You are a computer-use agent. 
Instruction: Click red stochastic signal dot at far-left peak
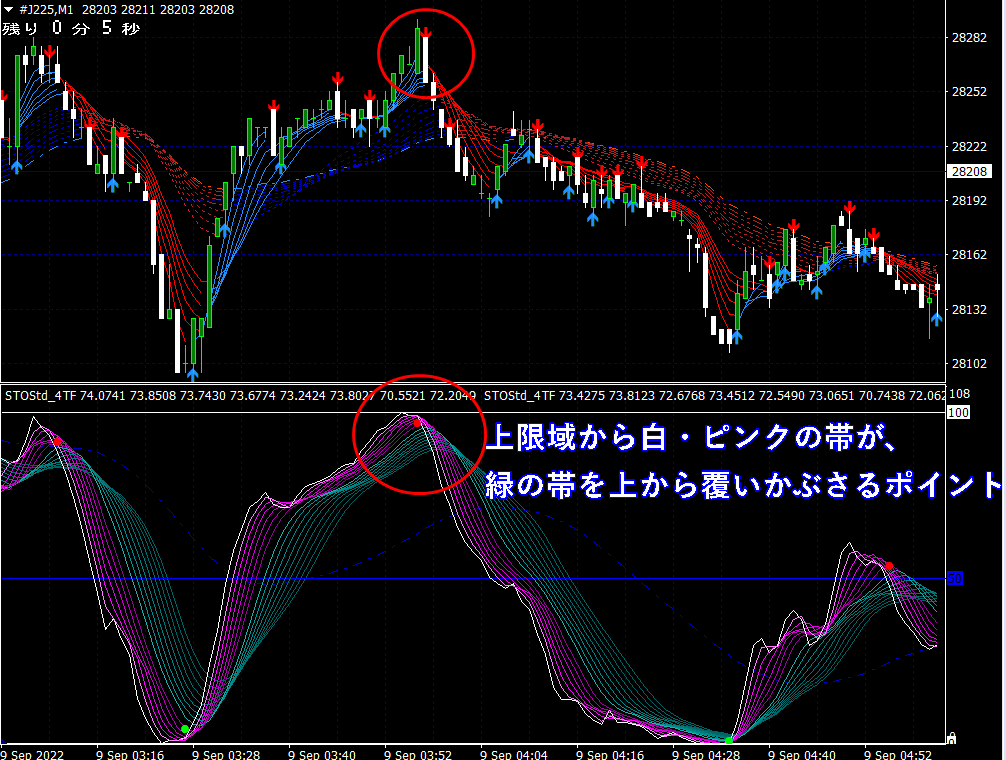click(x=57, y=442)
